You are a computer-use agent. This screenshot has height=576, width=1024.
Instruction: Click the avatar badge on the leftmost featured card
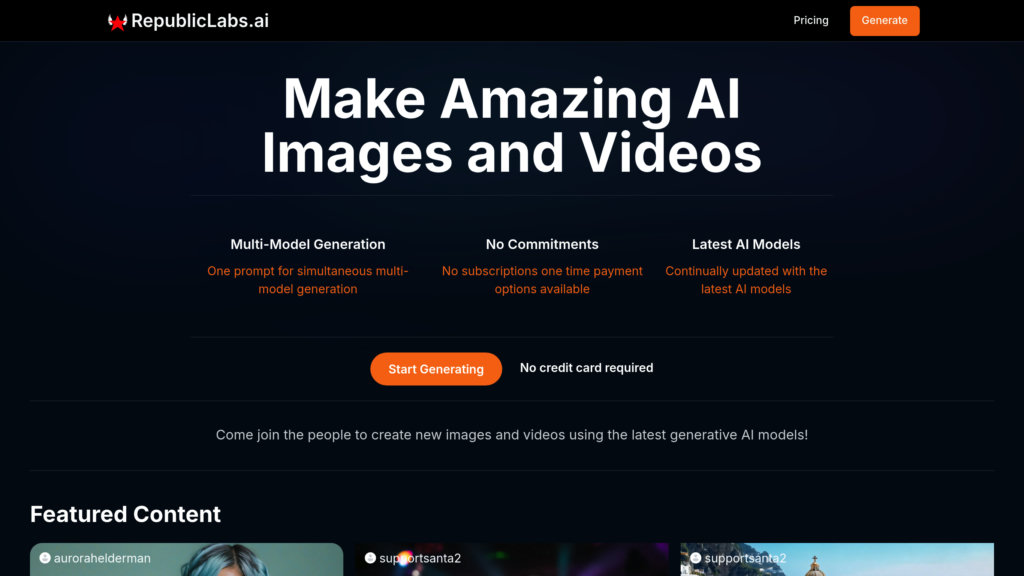tap(47, 559)
